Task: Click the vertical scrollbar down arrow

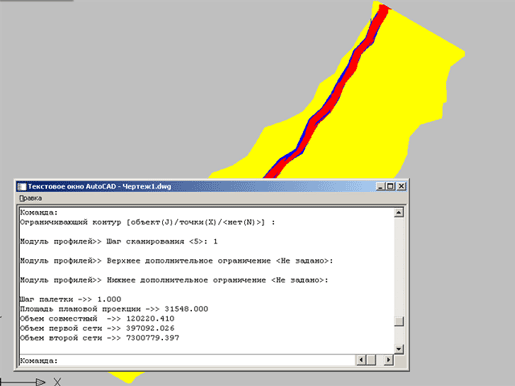Action: click(x=399, y=349)
